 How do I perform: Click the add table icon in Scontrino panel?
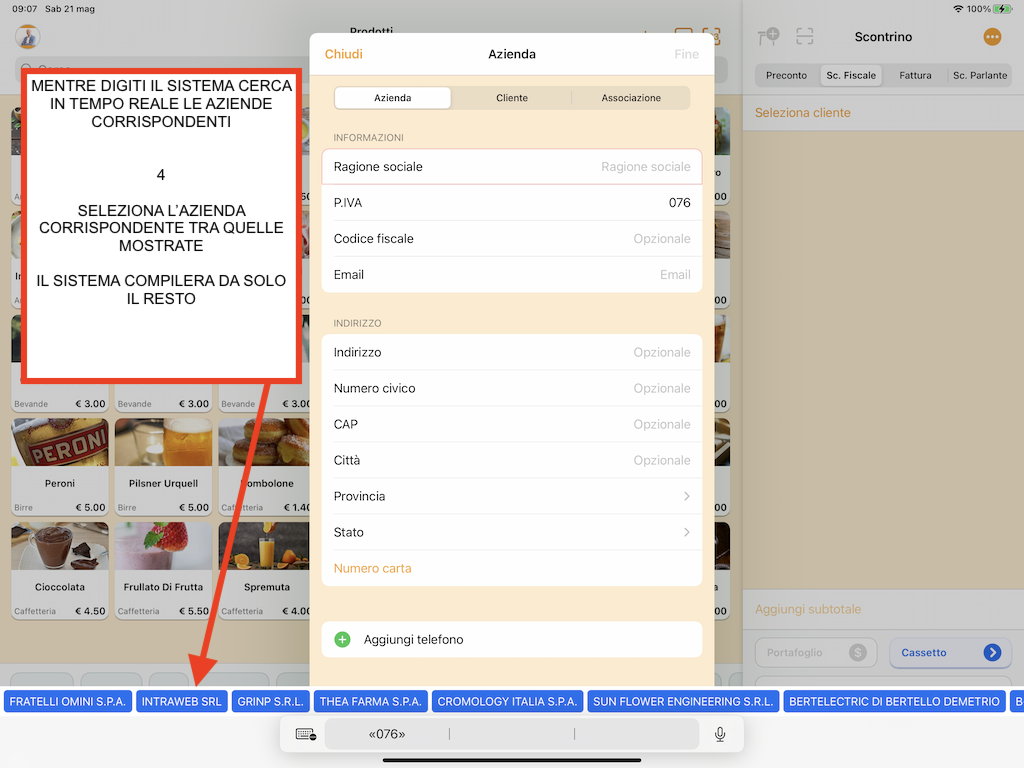pyautogui.click(x=769, y=37)
